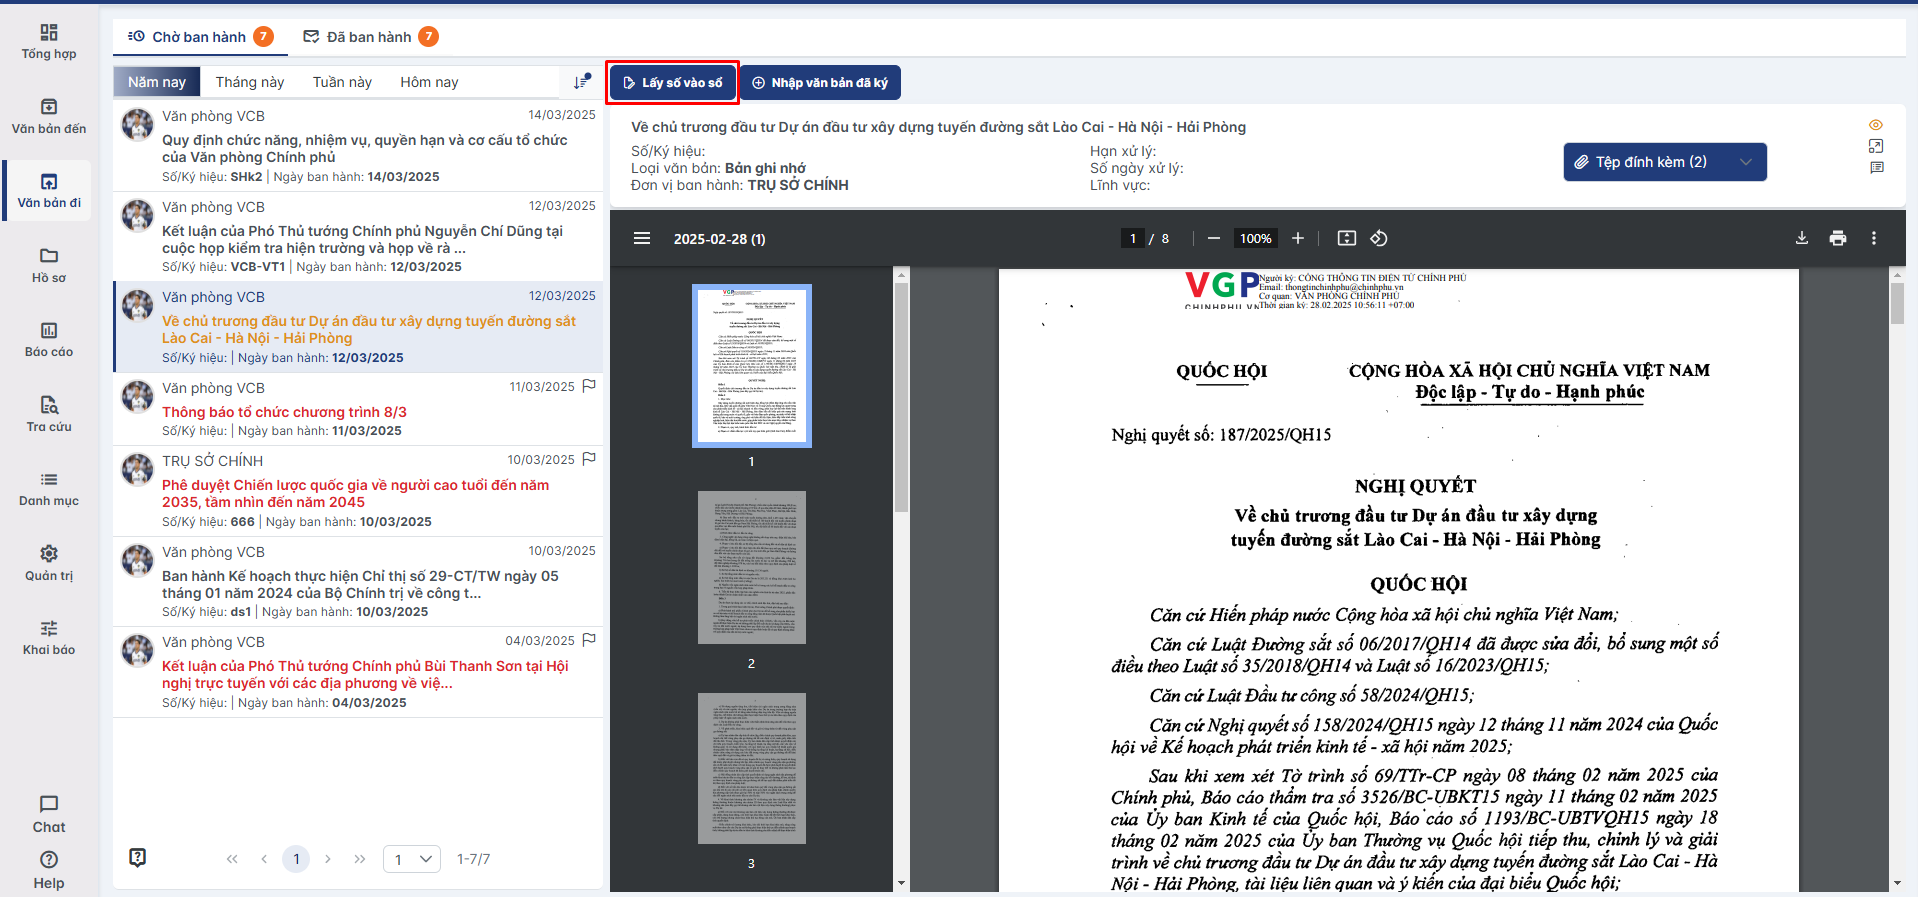Go to next page of list
The width and height of the screenshot is (1918, 897).
point(328,859)
